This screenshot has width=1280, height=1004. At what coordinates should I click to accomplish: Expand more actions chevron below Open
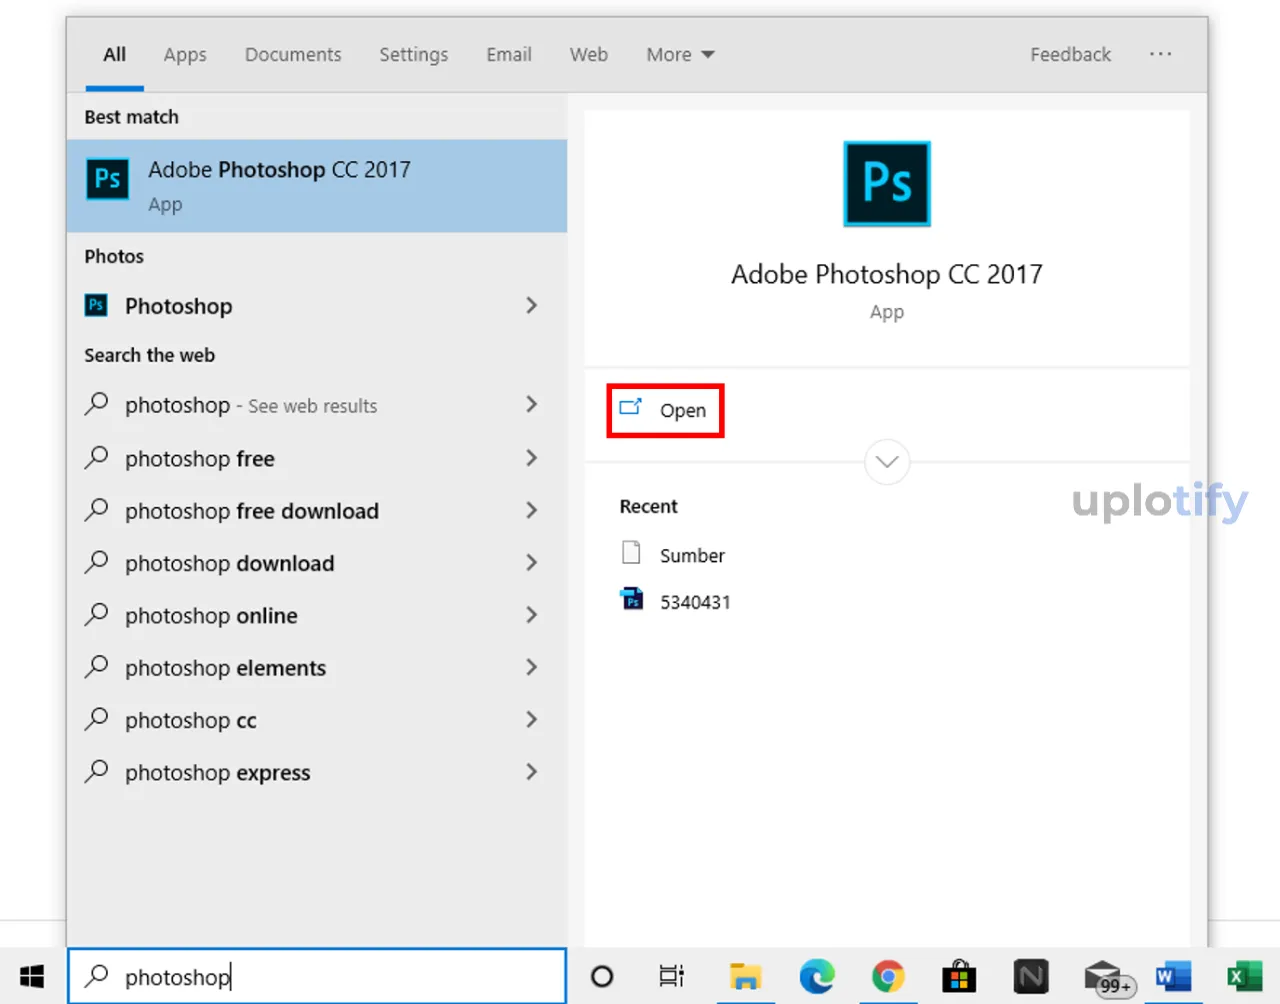887,461
